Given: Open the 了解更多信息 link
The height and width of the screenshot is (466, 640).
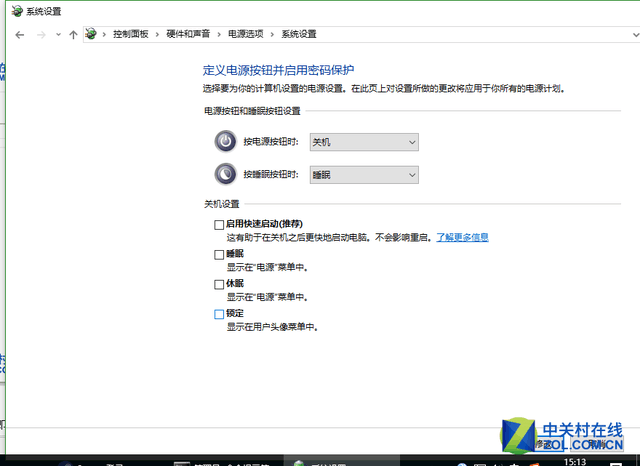Looking at the screenshot, I should tap(462, 238).
